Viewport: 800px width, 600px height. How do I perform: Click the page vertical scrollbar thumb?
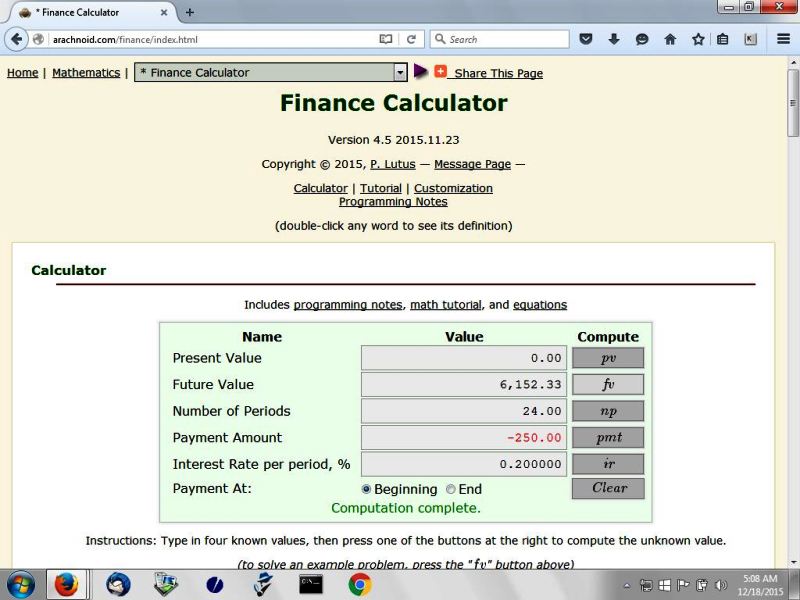[793, 103]
